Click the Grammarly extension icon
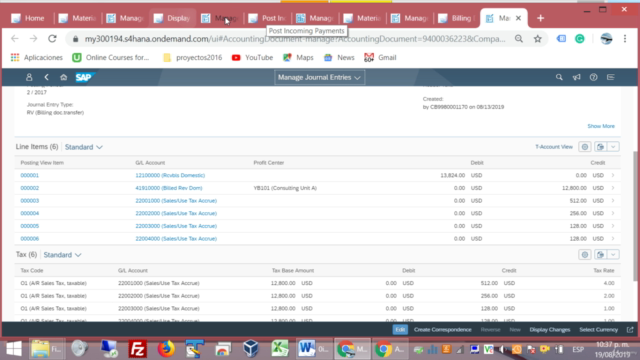This screenshot has width=640, height=360. (580, 39)
